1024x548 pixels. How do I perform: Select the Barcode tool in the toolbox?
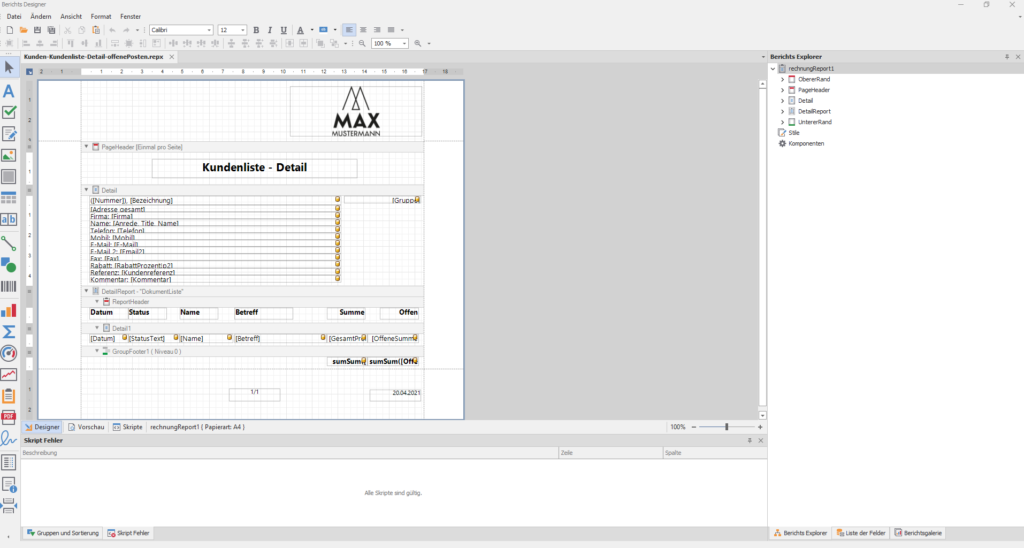click(x=9, y=287)
